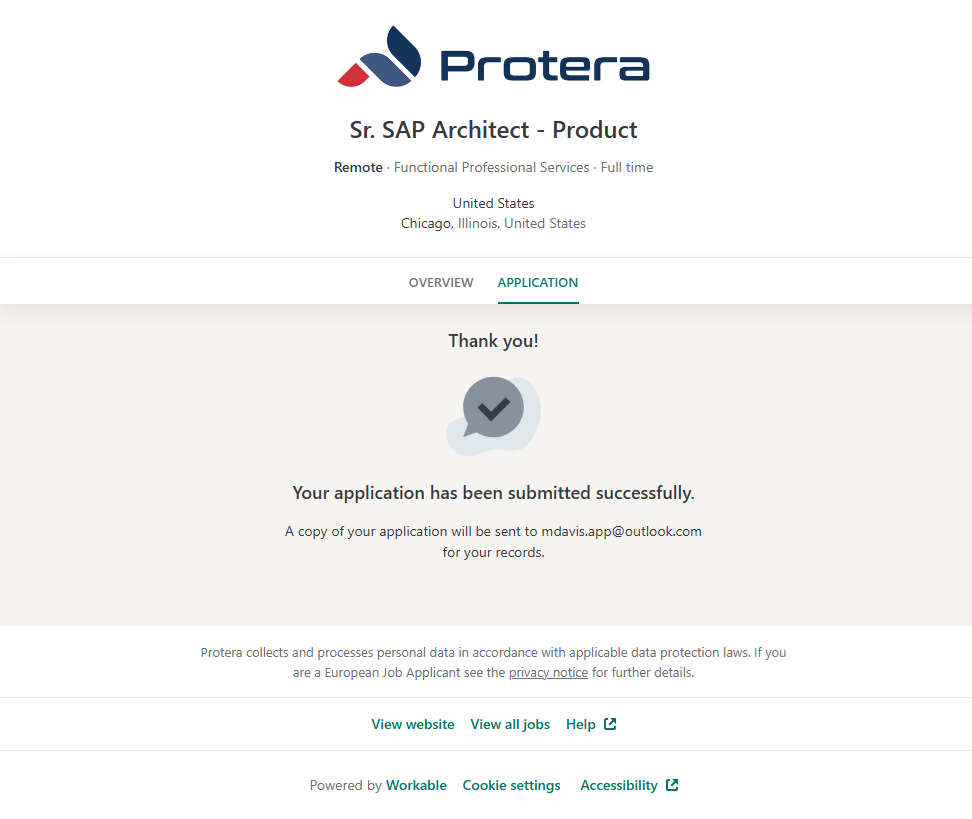Click the Thank you! heading

pyautogui.click(x=493, y=341)
